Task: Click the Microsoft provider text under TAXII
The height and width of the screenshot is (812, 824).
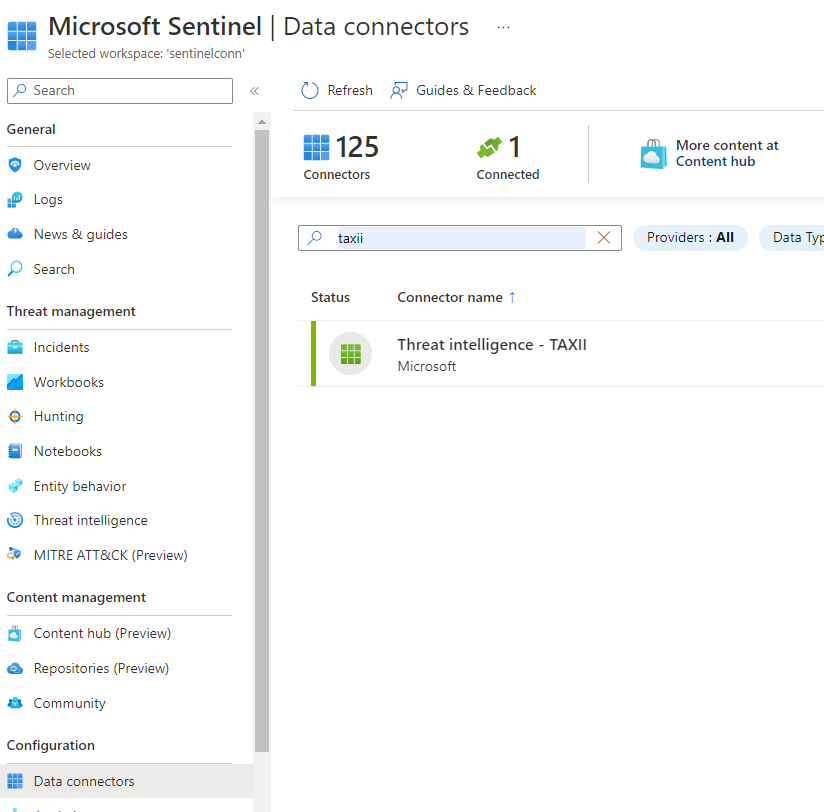Action: click(x=427, y=366)
